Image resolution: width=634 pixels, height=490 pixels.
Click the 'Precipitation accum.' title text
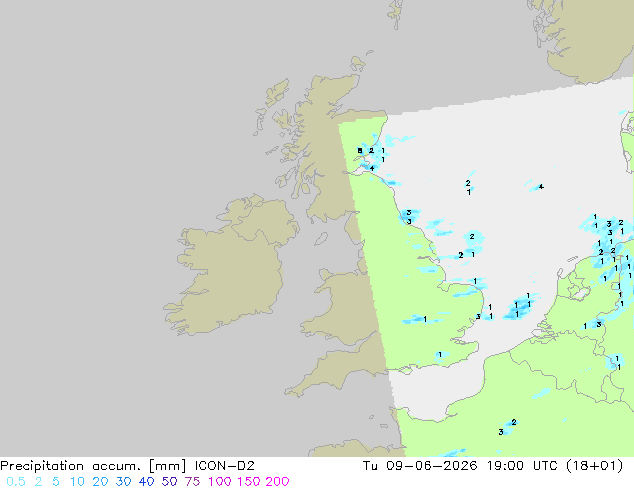[x=70, y=466]
